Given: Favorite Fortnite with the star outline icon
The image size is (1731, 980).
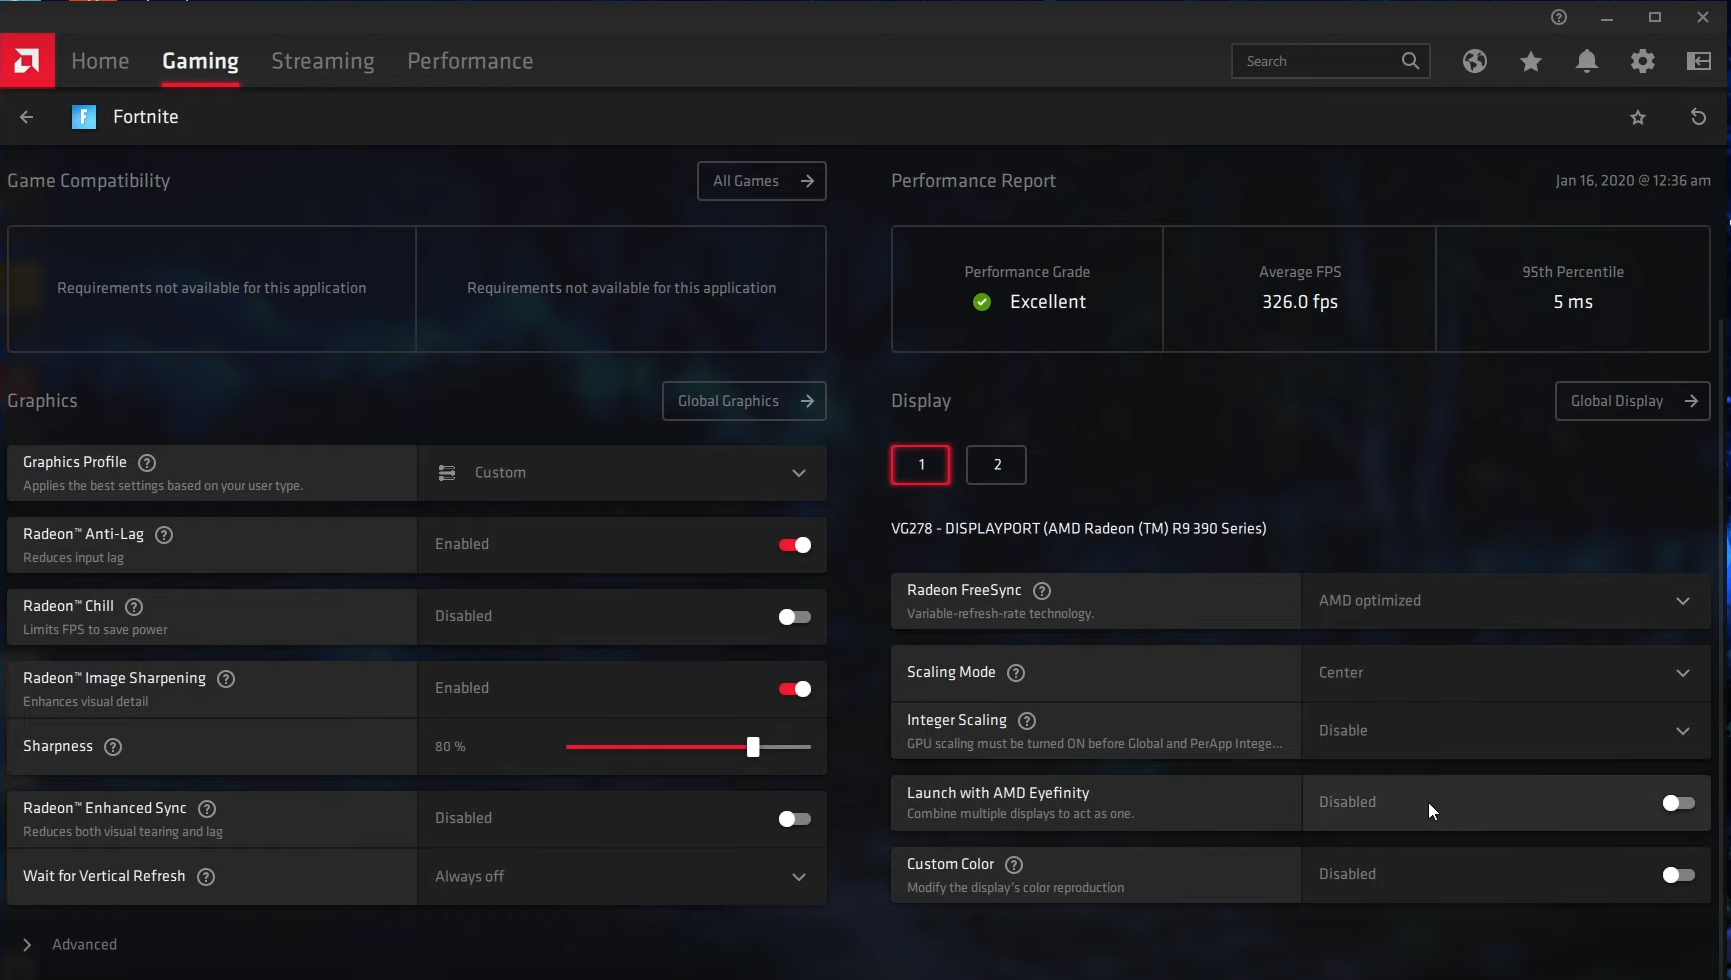Looking at the screenshot, I should point(1638,117).
